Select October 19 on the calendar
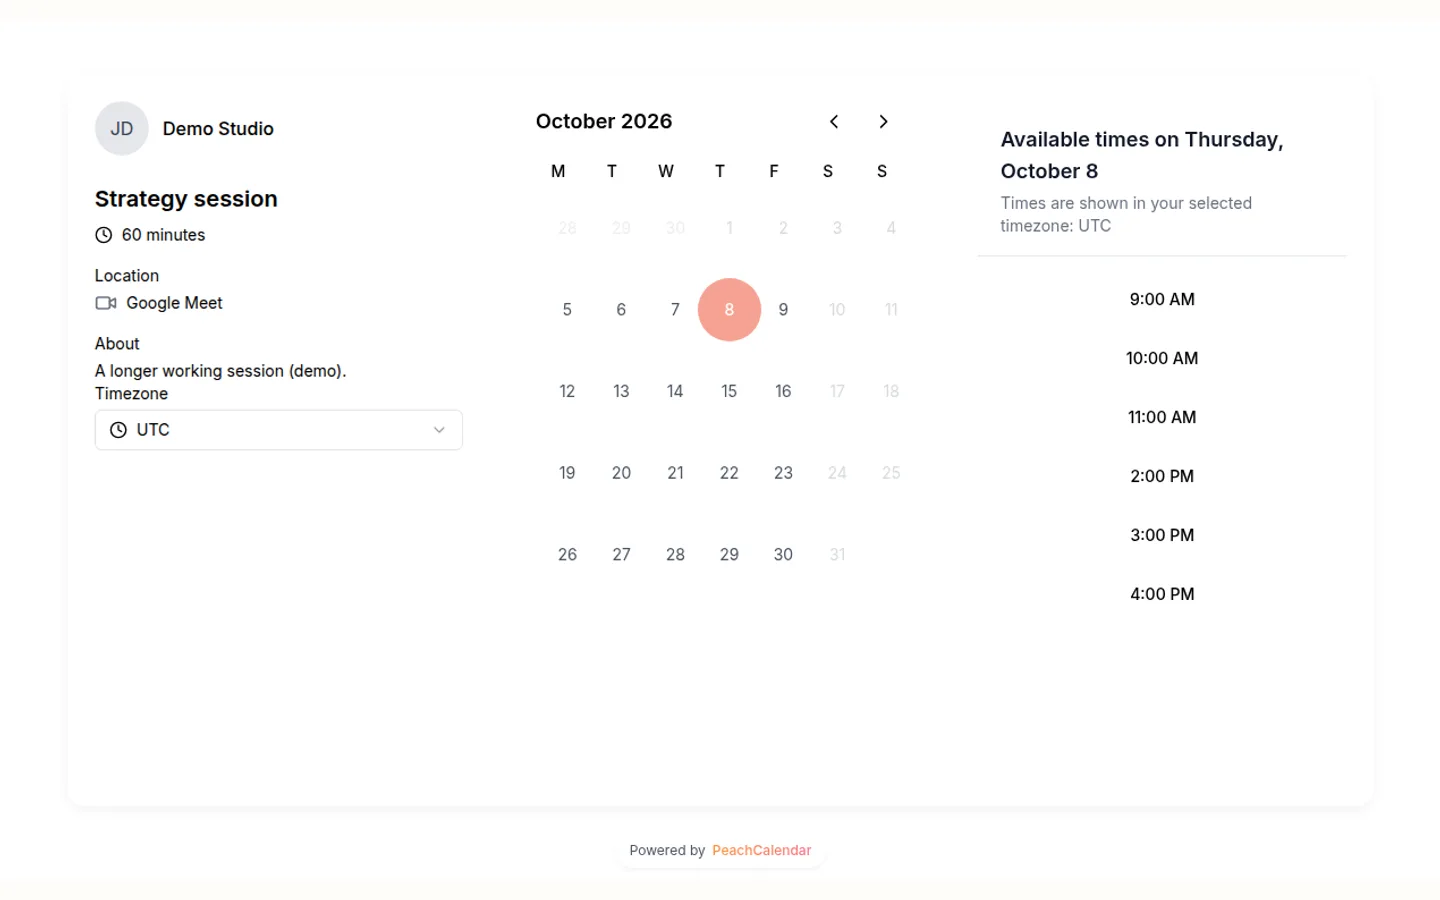Viewport: 1440px width, 900px height. (567, 473)
